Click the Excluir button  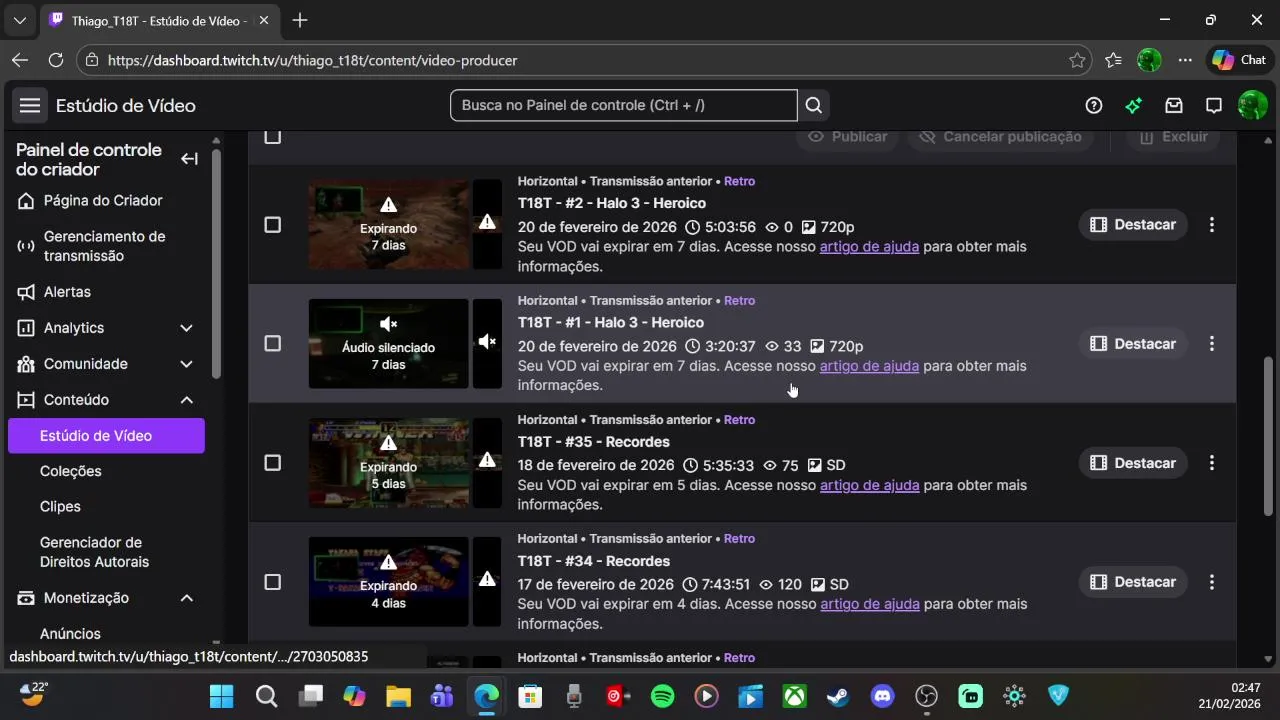[1173, 137]
